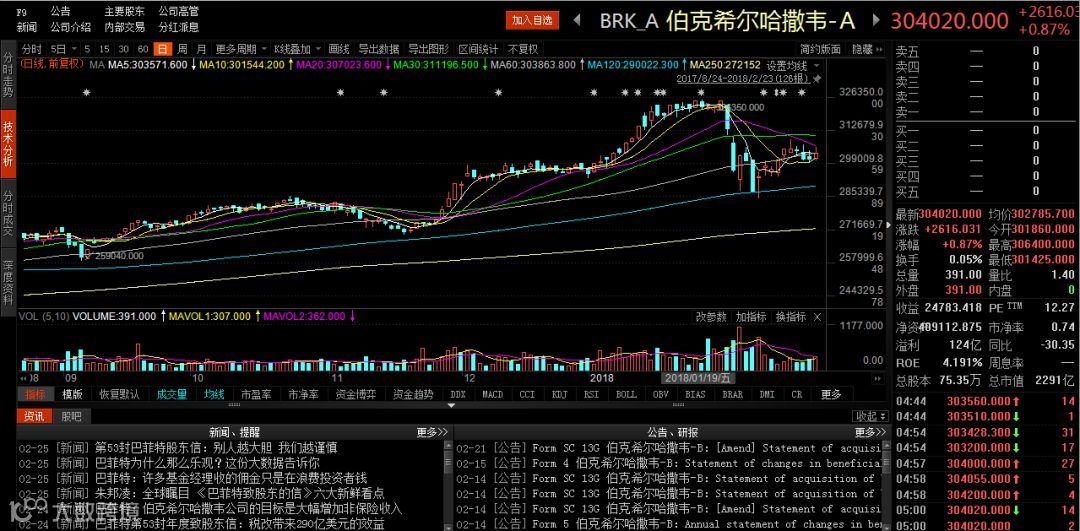Select the daily 日 K-line period
The image size is (1080, 531).
point(163,50)
